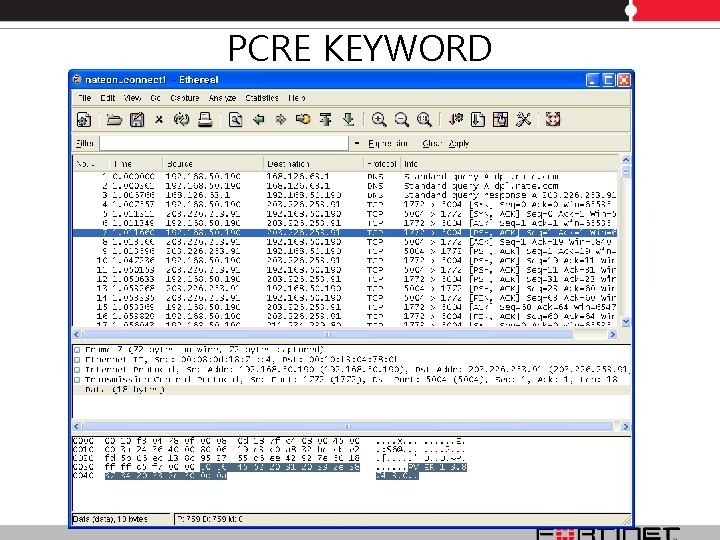The height and width of the screenshot is (540, 720).
Task: Open a capture file via the folder icon
Action: coord(113,120)
